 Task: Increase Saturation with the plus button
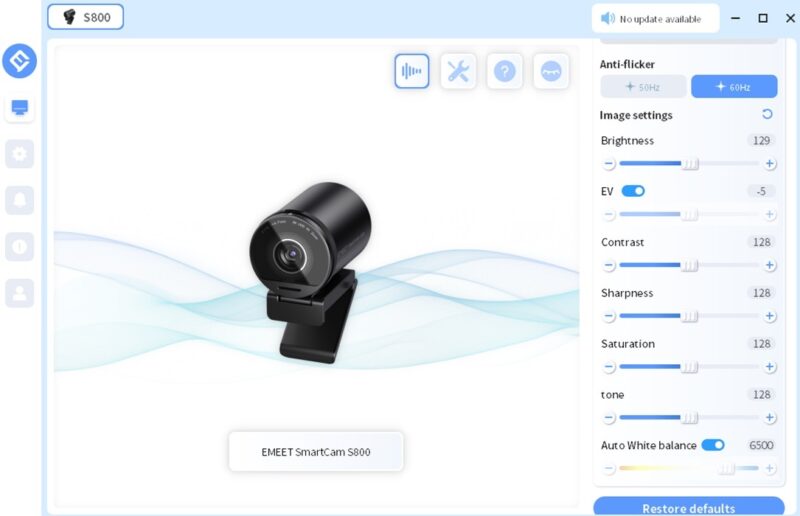click(x=770, y=367)
